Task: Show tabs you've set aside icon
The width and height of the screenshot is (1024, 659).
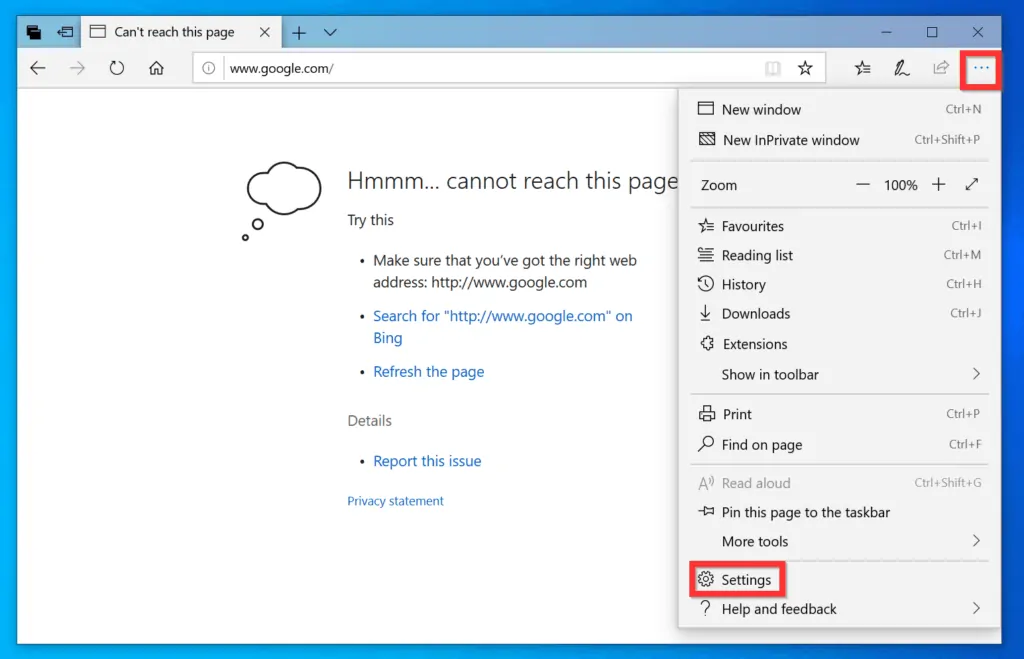Action: click(34, 32)
